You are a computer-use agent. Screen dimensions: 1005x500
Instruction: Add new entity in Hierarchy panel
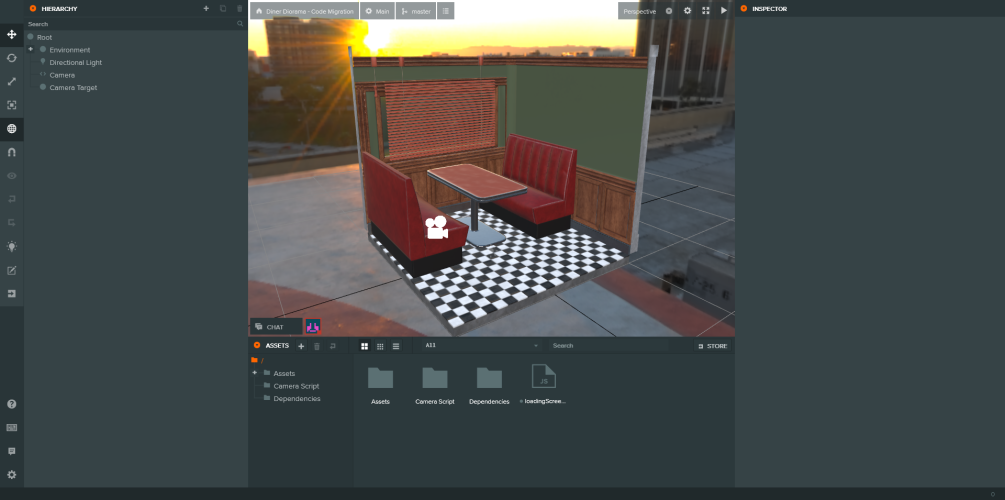point(206,8)
